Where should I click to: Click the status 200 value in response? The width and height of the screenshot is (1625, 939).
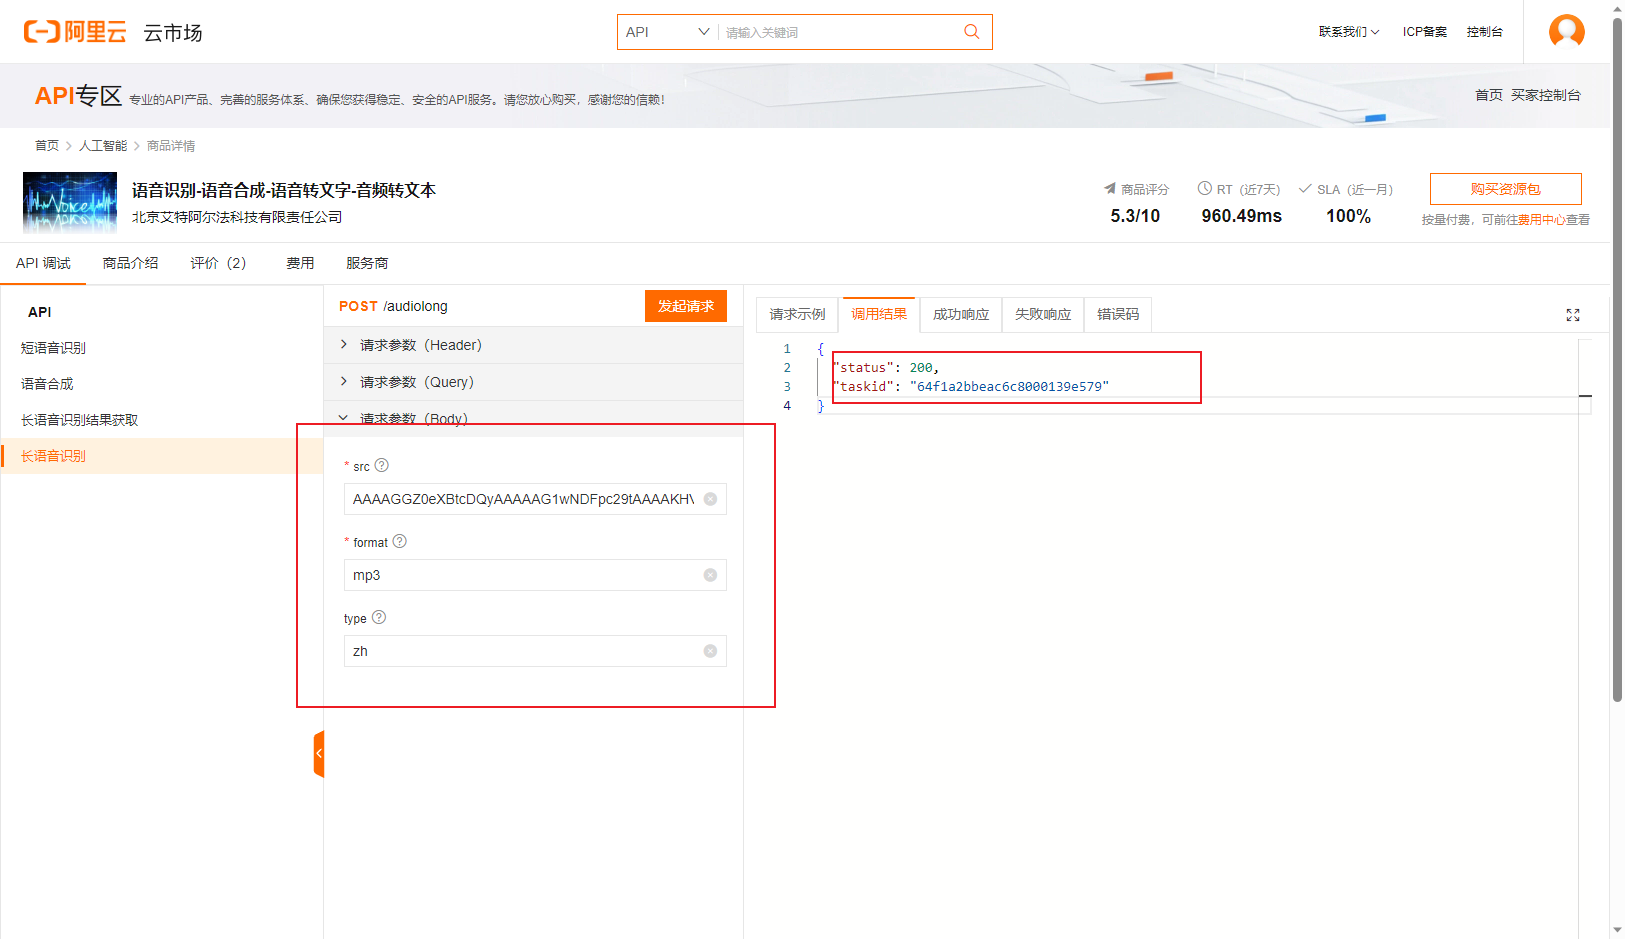point(921,368)
